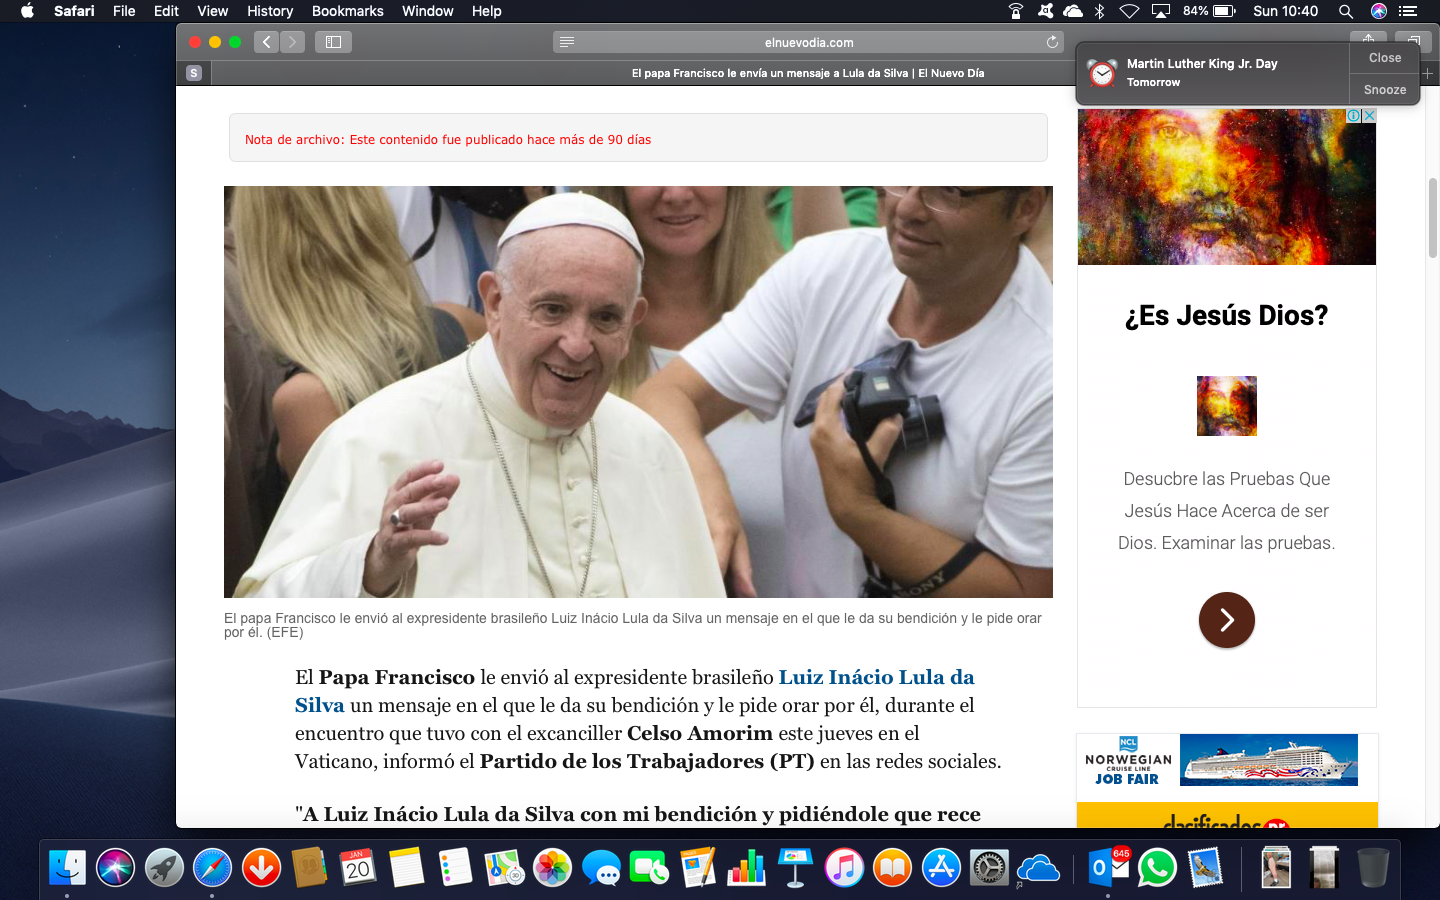Reload the page with the refresh icon

point(1052,42)
